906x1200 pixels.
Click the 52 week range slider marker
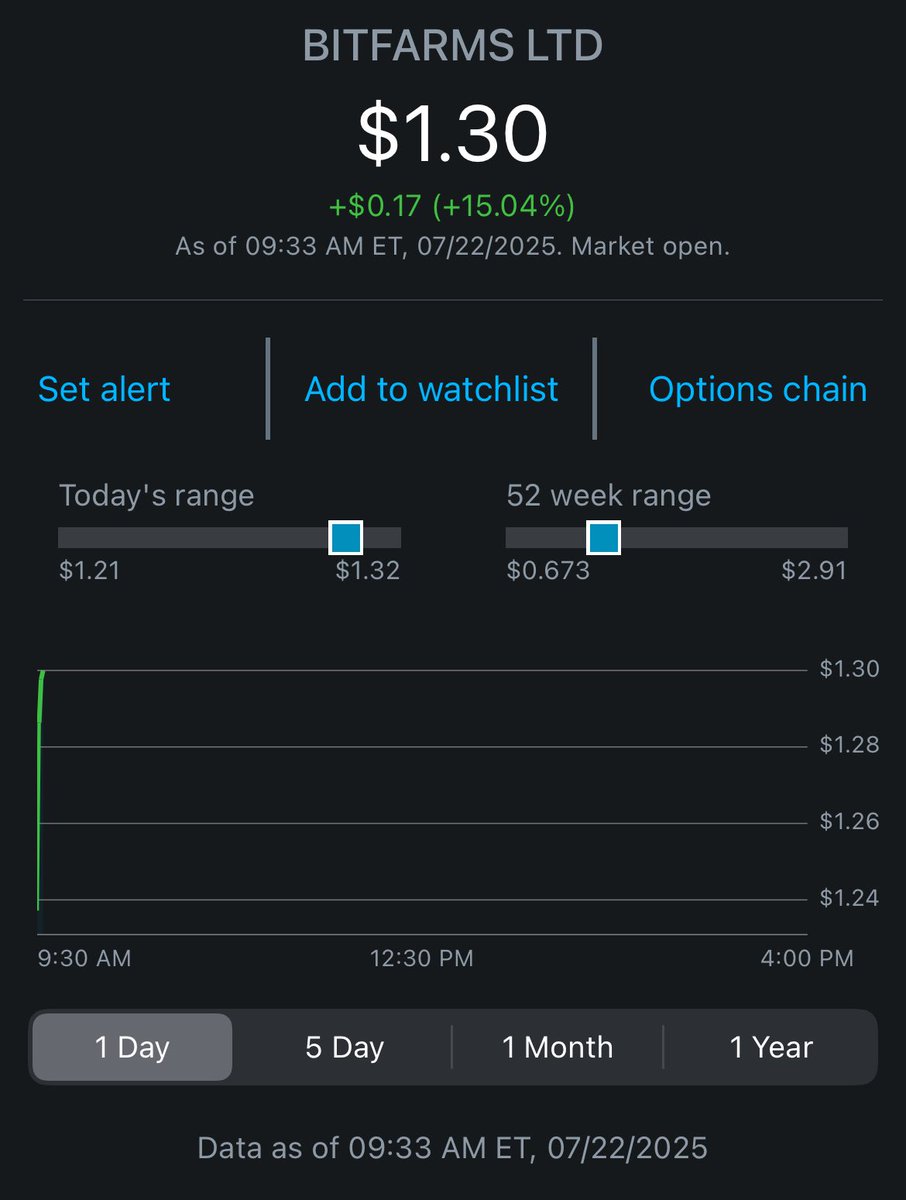[x=603, y=537]
